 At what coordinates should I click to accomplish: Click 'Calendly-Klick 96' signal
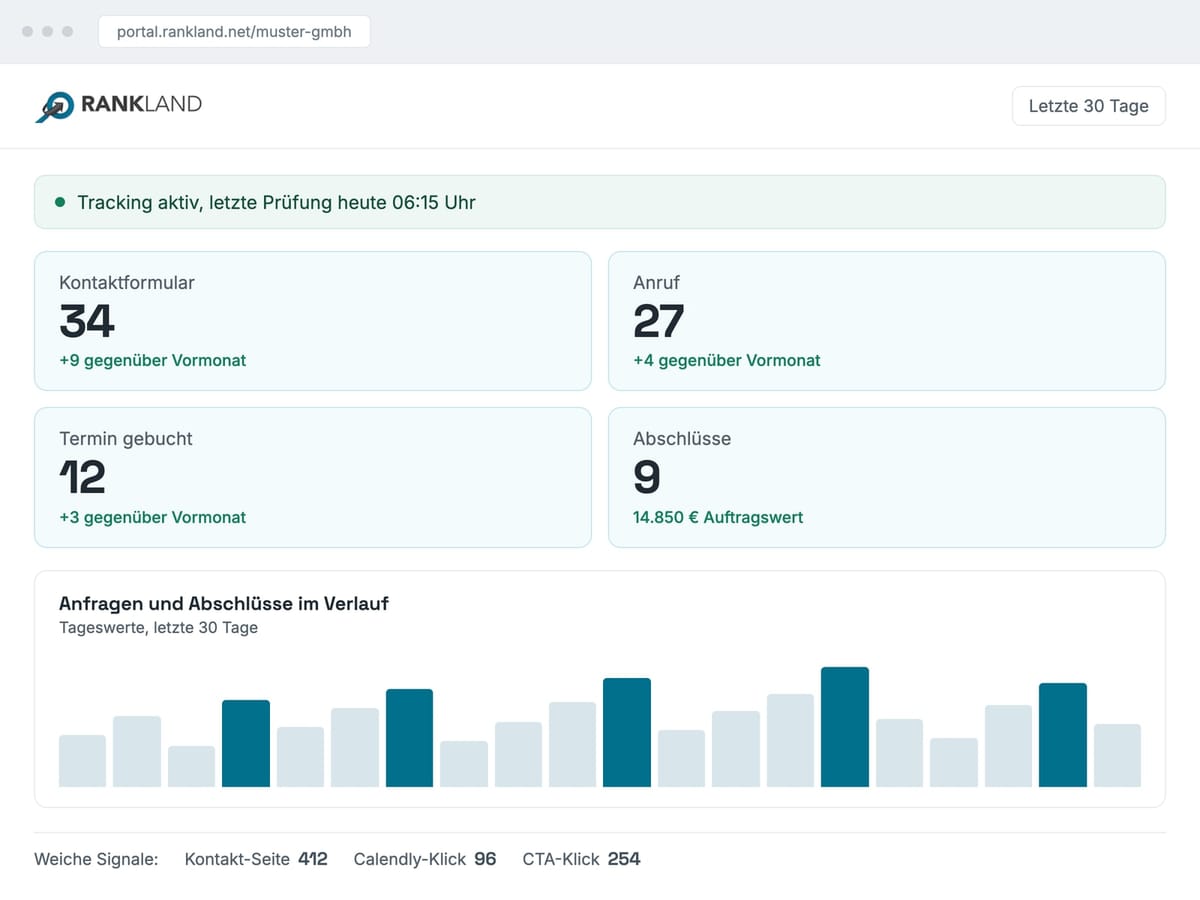point(425,859)
